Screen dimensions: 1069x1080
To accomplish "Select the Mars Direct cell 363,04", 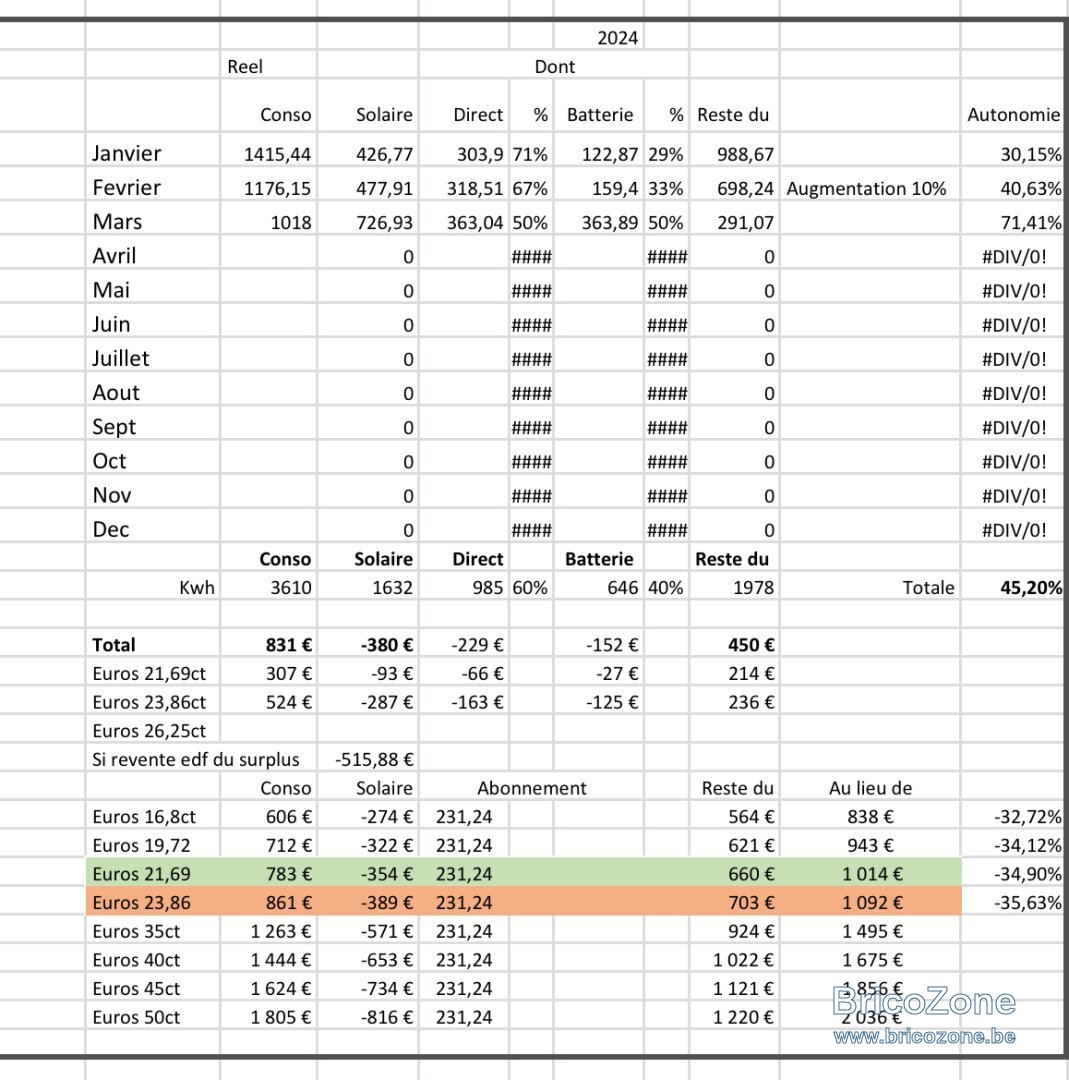I will point(464,222).
